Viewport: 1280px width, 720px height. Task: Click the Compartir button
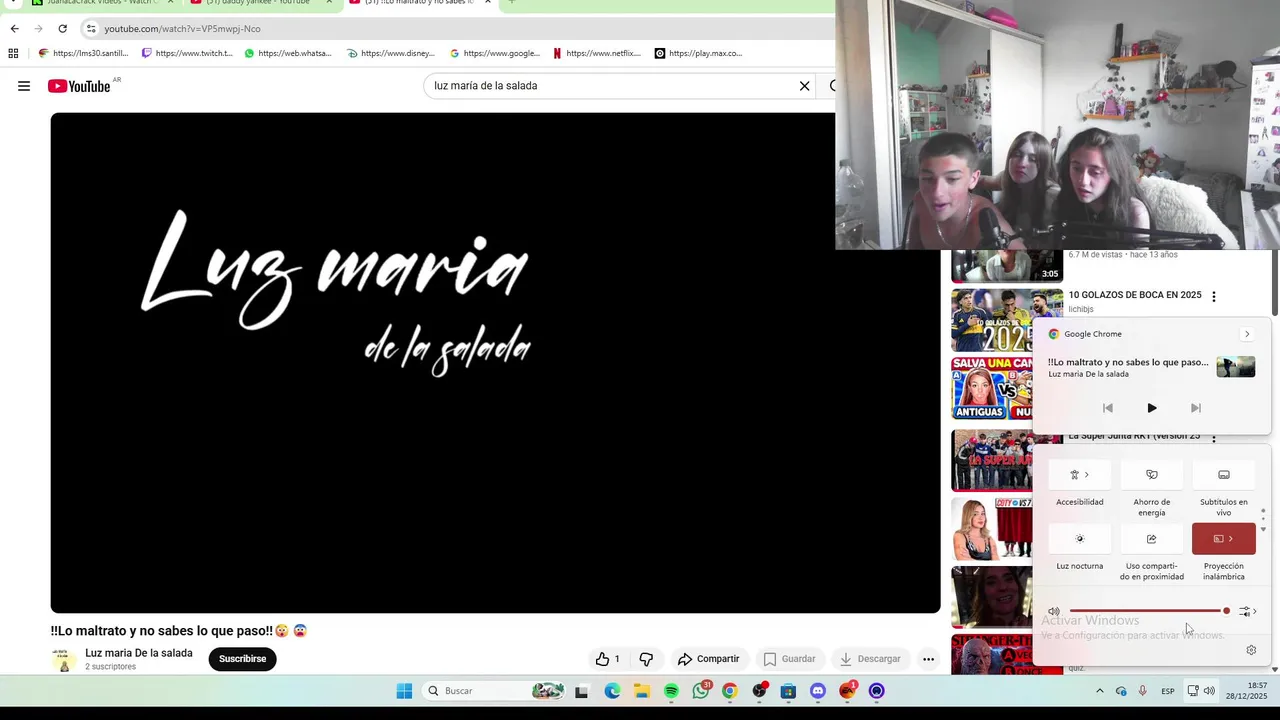(x=708, y=659)
